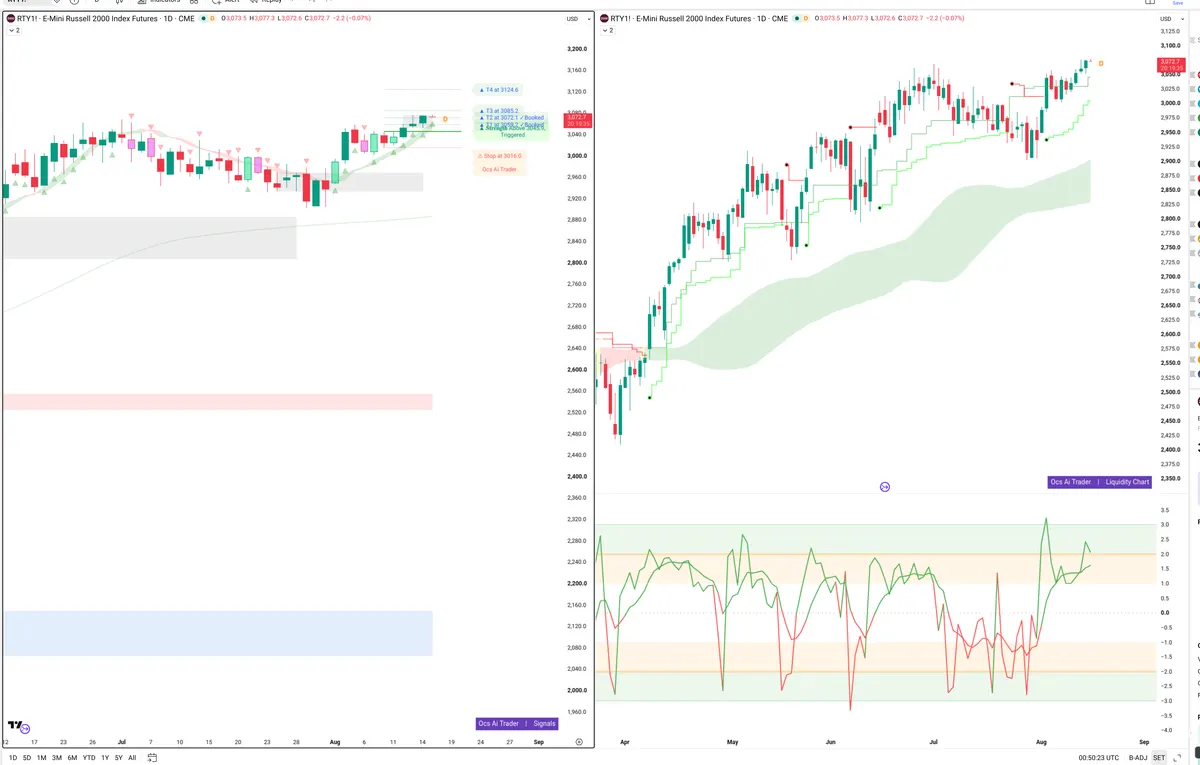Click the green market status dot, left chart

(203, 19)
